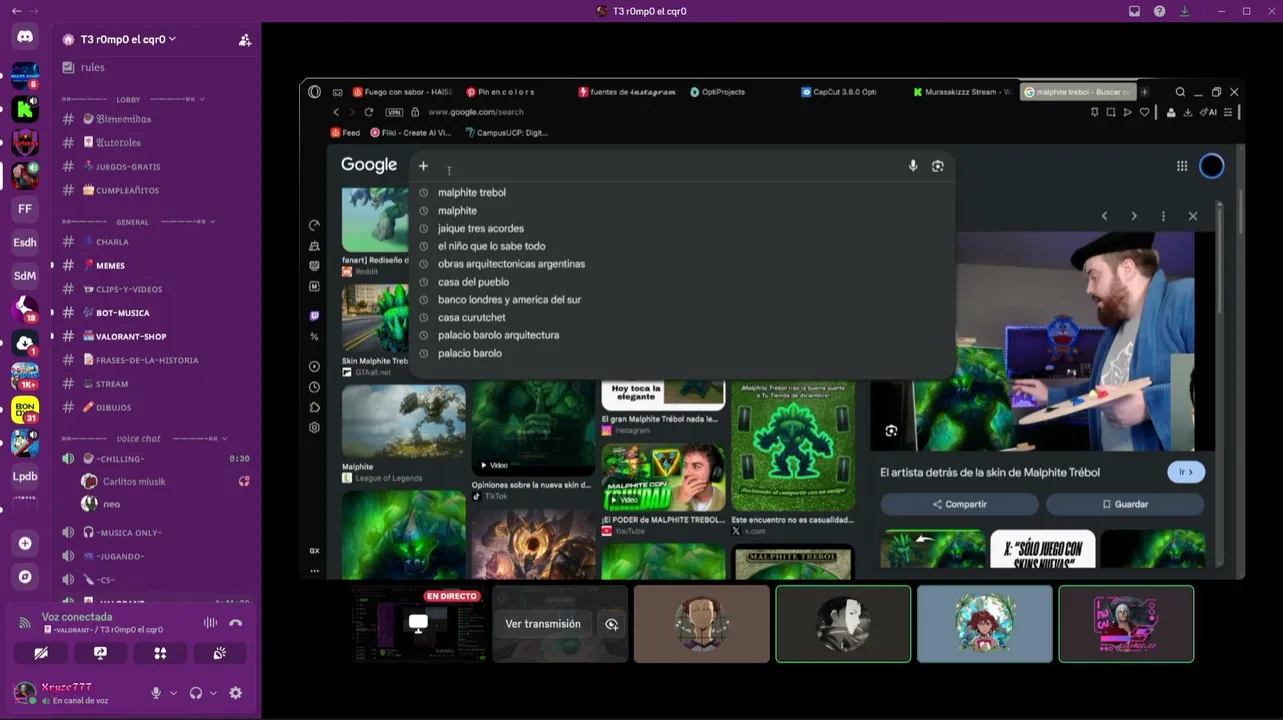Open Discord user settings gear
The height and width of the screenshot is (720, 1283).
(x=236, y=693)
